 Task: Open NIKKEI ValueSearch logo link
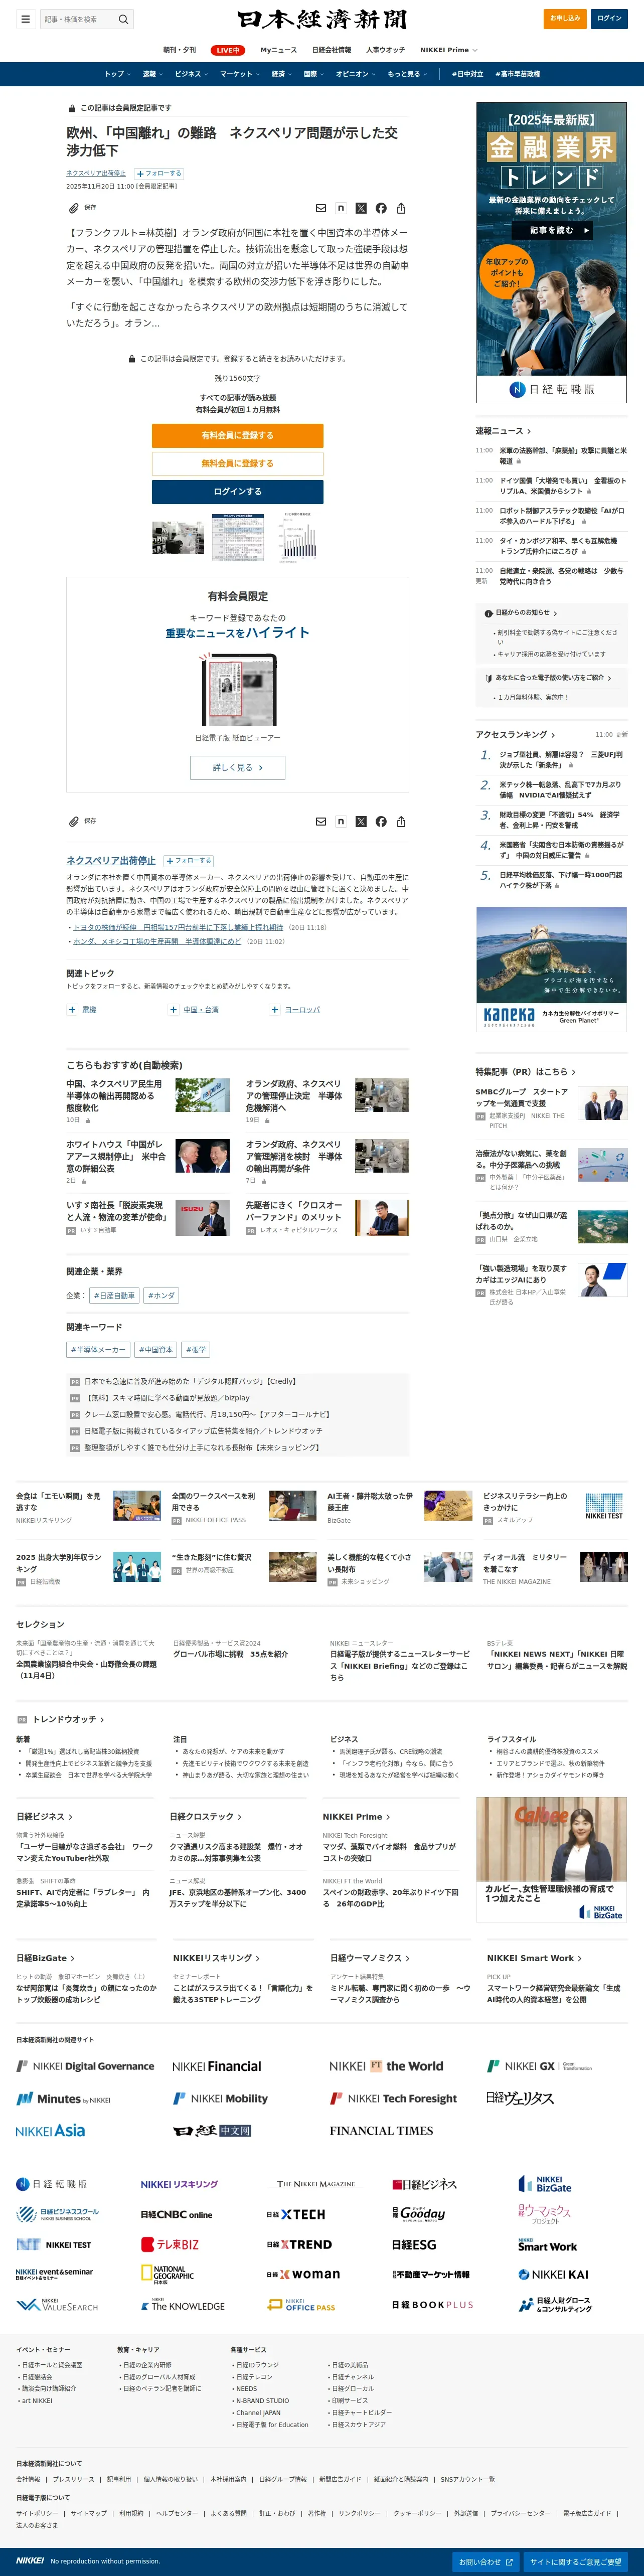[57, 2304]
